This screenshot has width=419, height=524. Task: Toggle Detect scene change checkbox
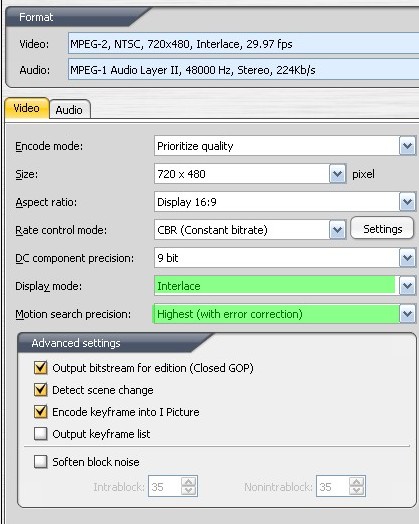(40, 390)
